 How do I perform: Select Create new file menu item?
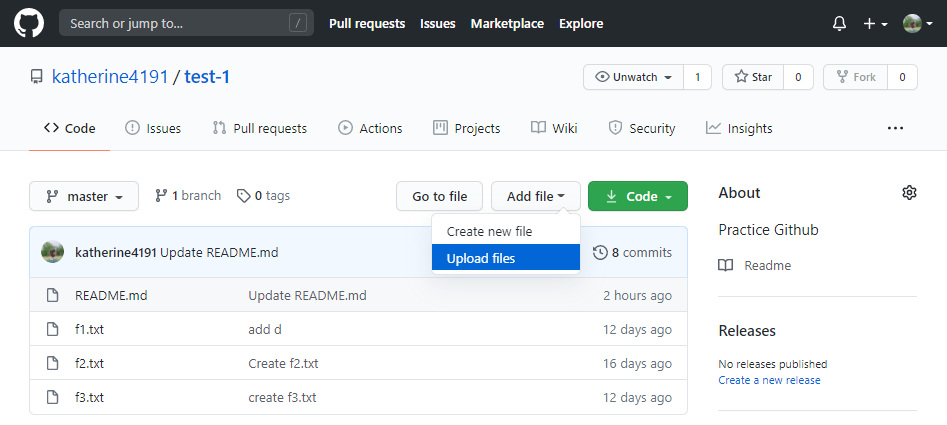[x=506, y=231]
